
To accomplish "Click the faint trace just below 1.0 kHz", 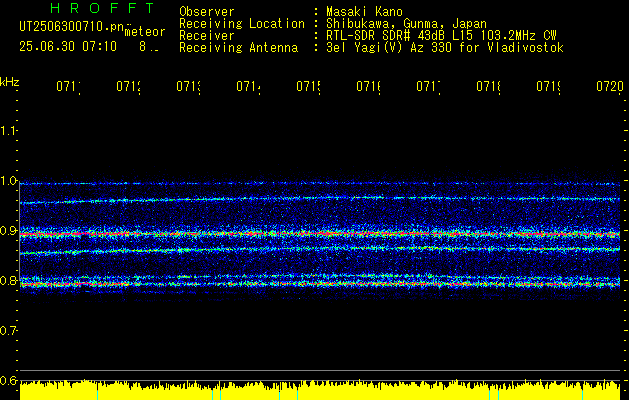I will coord(320,184).
